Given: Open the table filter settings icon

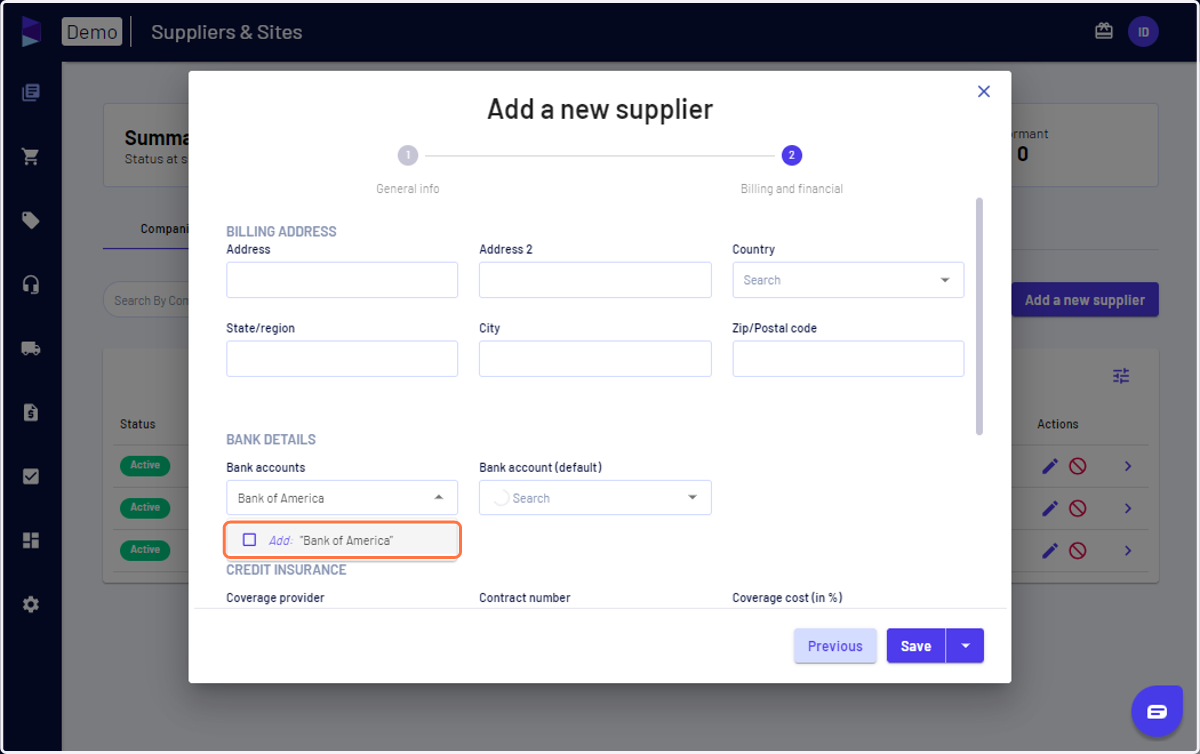Looking at the screenshot, I should coord(1121,376).
